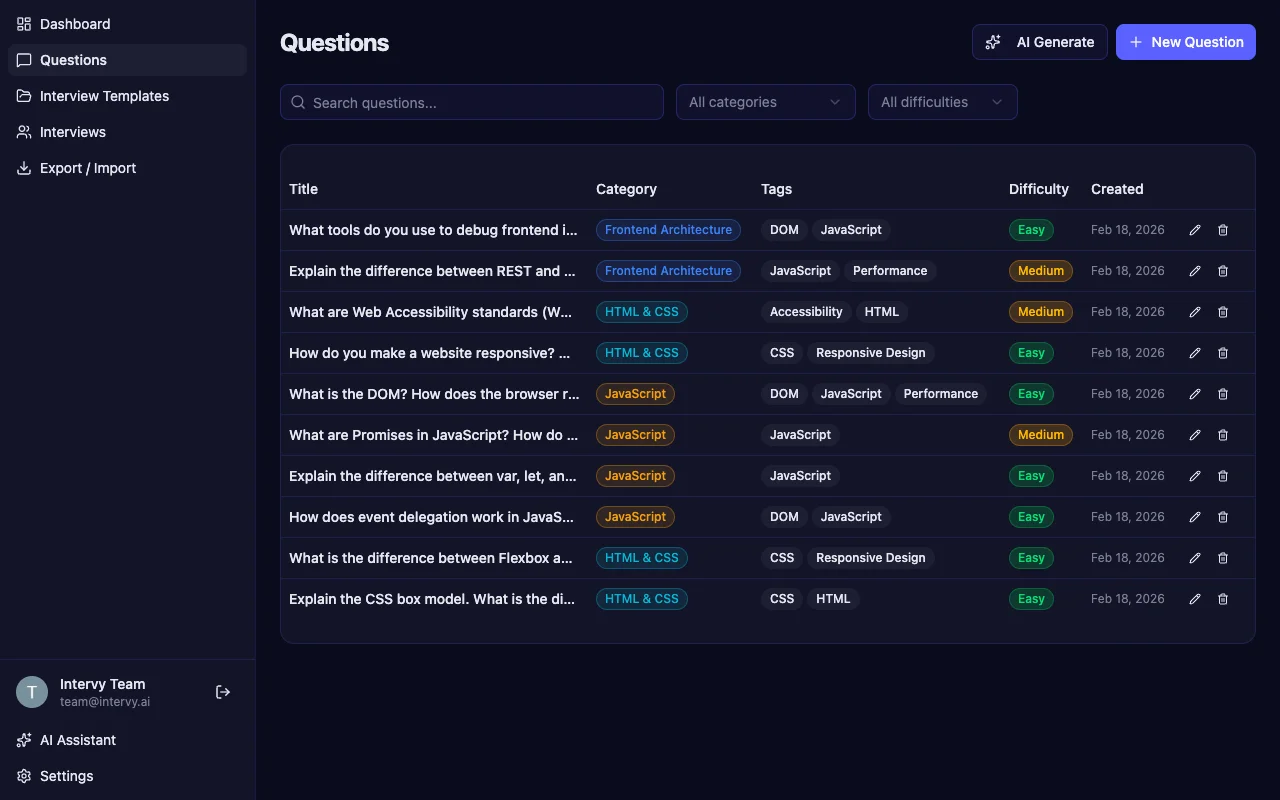This screenshot has height=800, width=1280.
Task: Switch to the Interviews section
Action: click(72, 132)
